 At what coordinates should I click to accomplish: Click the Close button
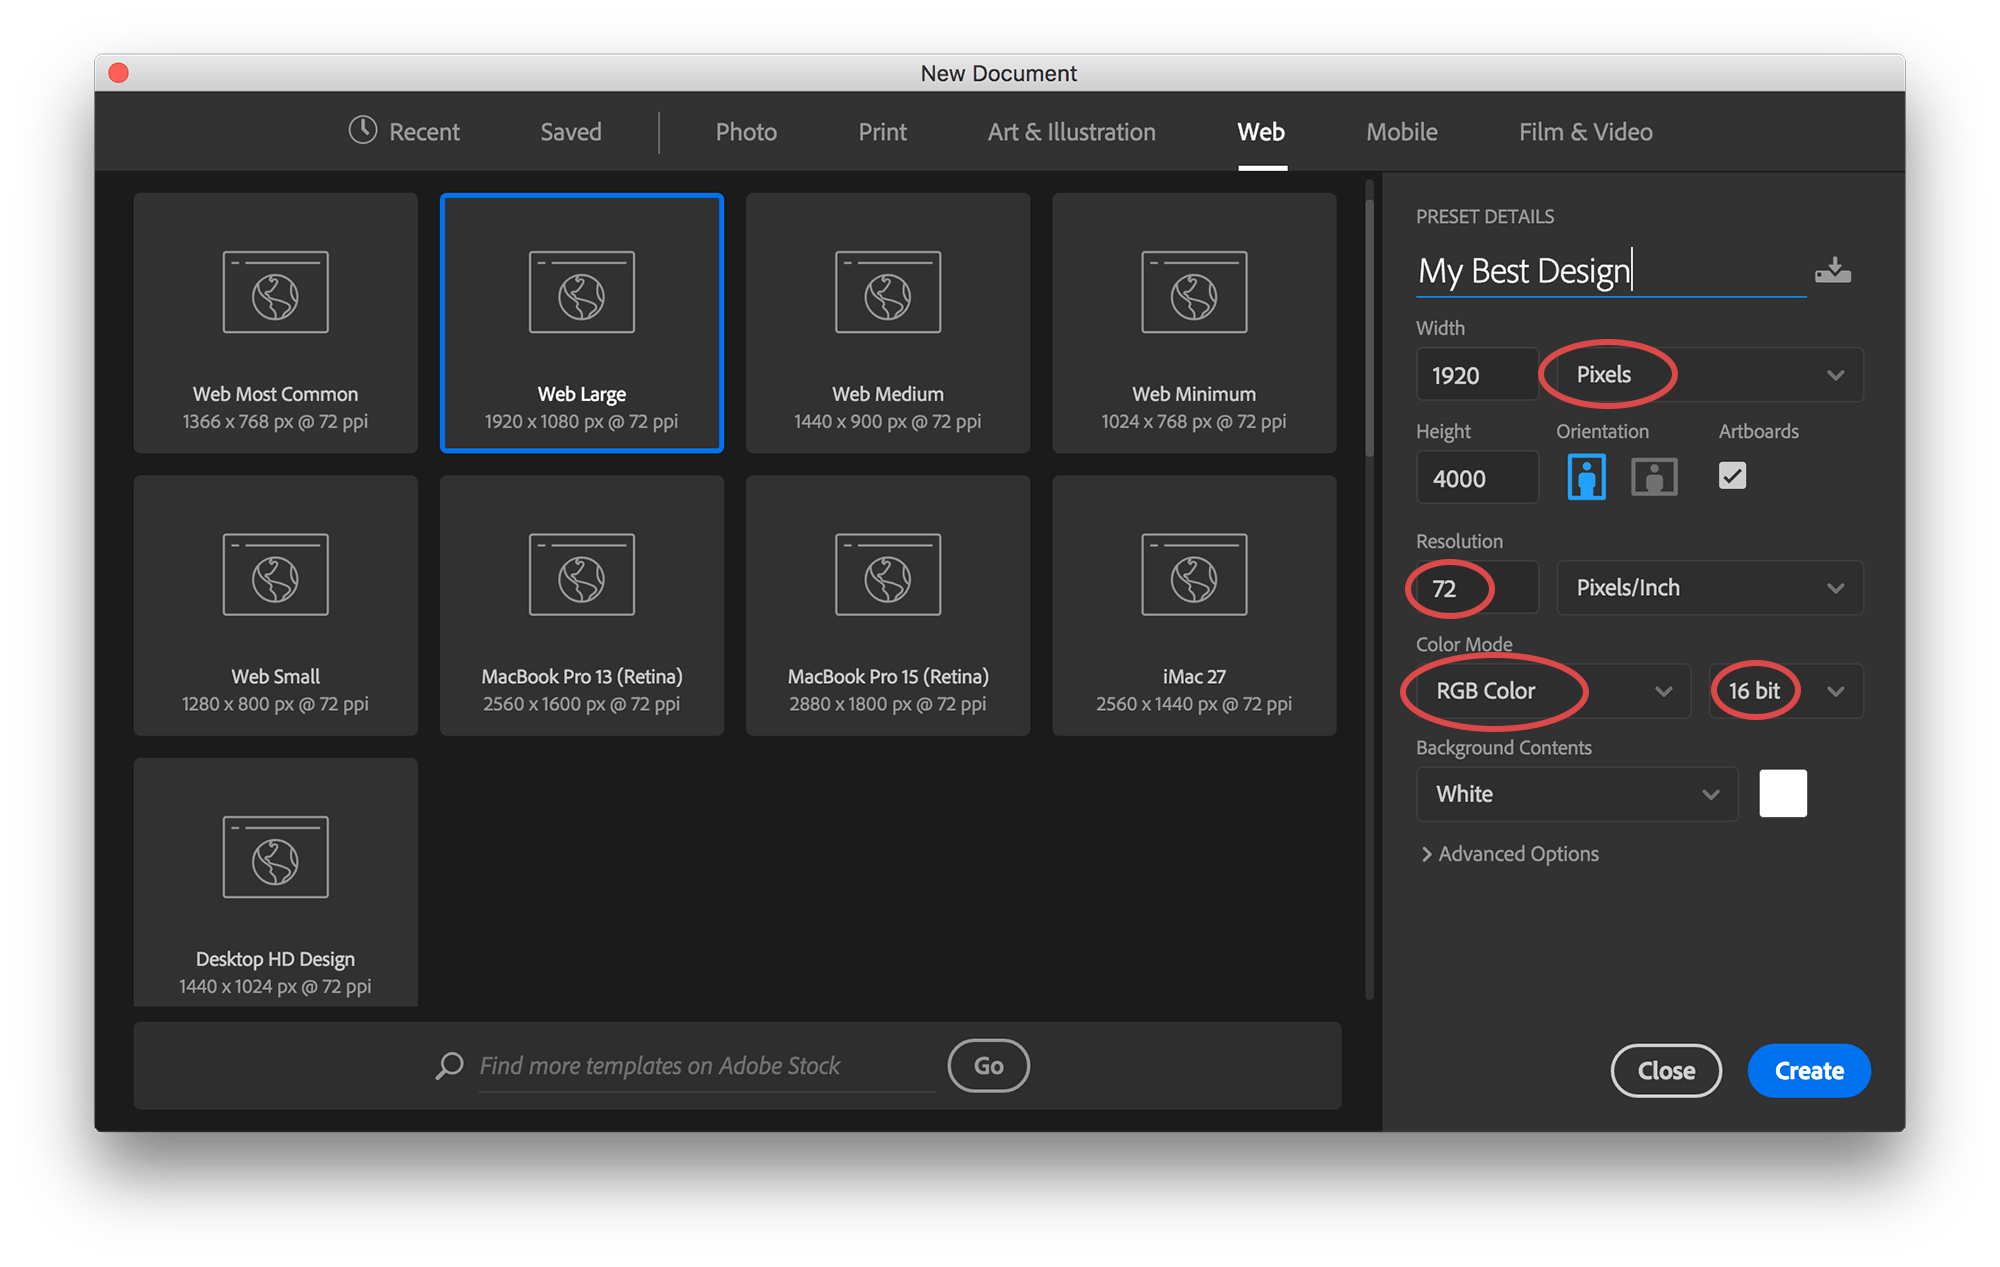coord(1666,1071)
